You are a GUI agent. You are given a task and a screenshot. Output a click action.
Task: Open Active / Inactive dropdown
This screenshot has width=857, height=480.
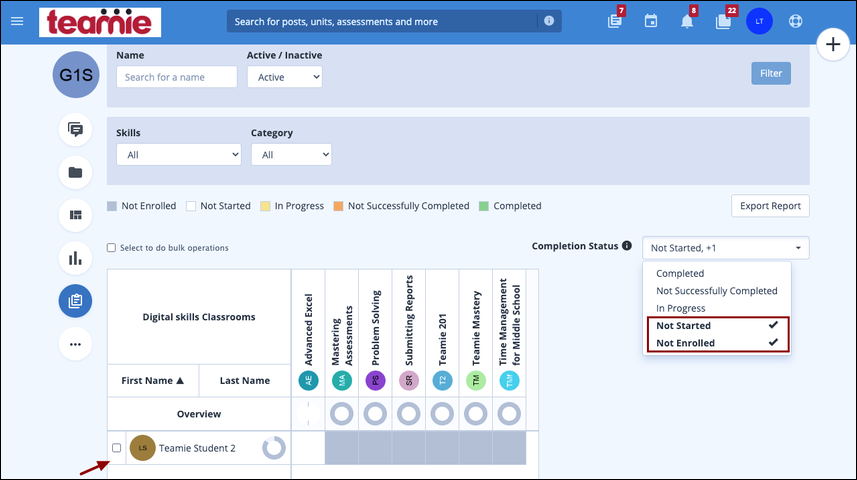(x=285, y=77)
